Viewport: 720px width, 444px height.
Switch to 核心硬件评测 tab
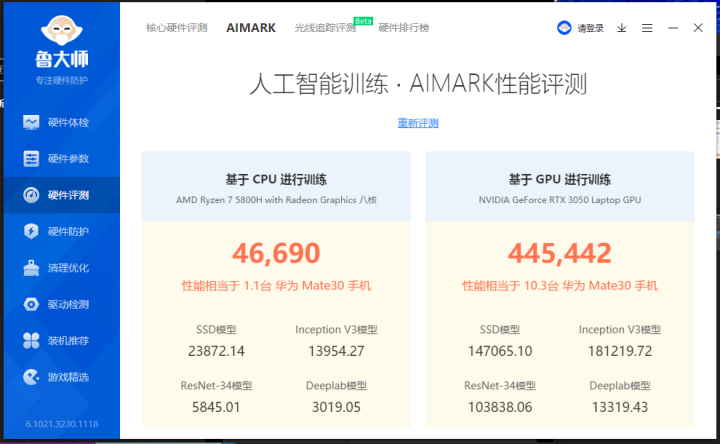177,28
